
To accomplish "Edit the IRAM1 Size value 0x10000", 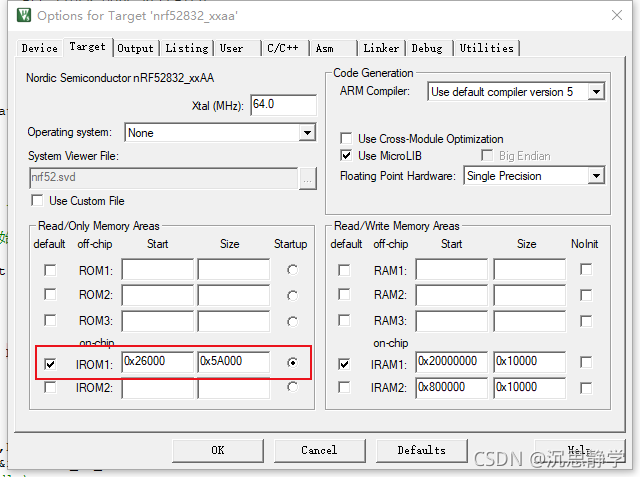I will pos(530,362).
